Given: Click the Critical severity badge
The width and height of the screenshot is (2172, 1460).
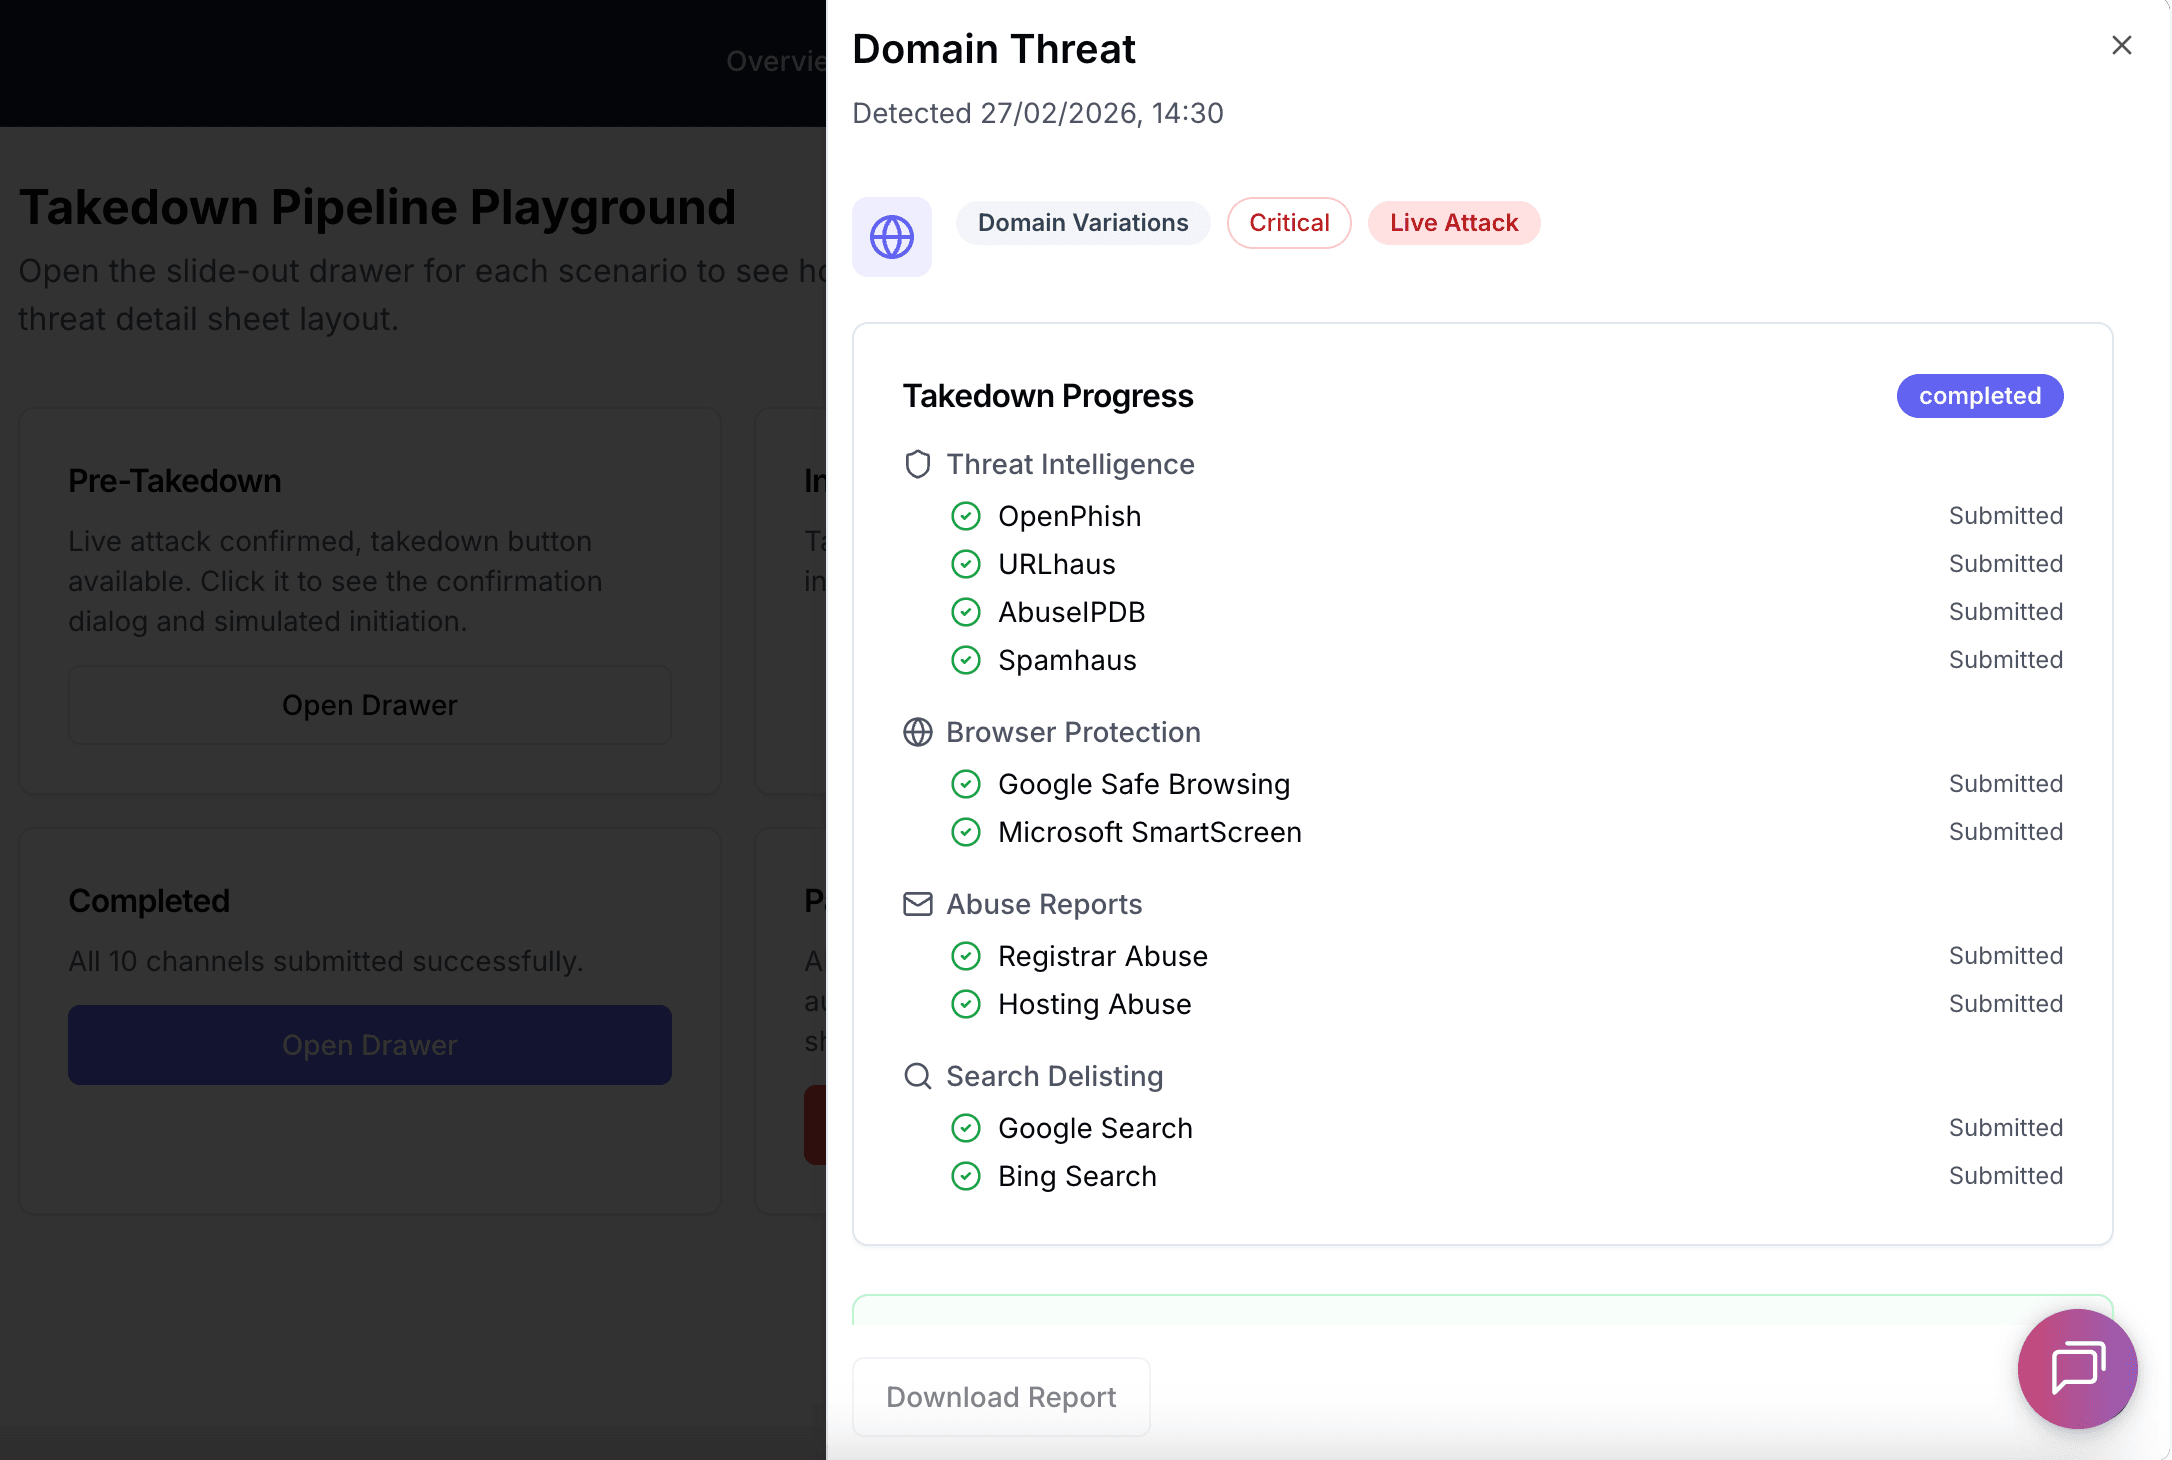Looking at the screenshot, I should pos(1289,223).
